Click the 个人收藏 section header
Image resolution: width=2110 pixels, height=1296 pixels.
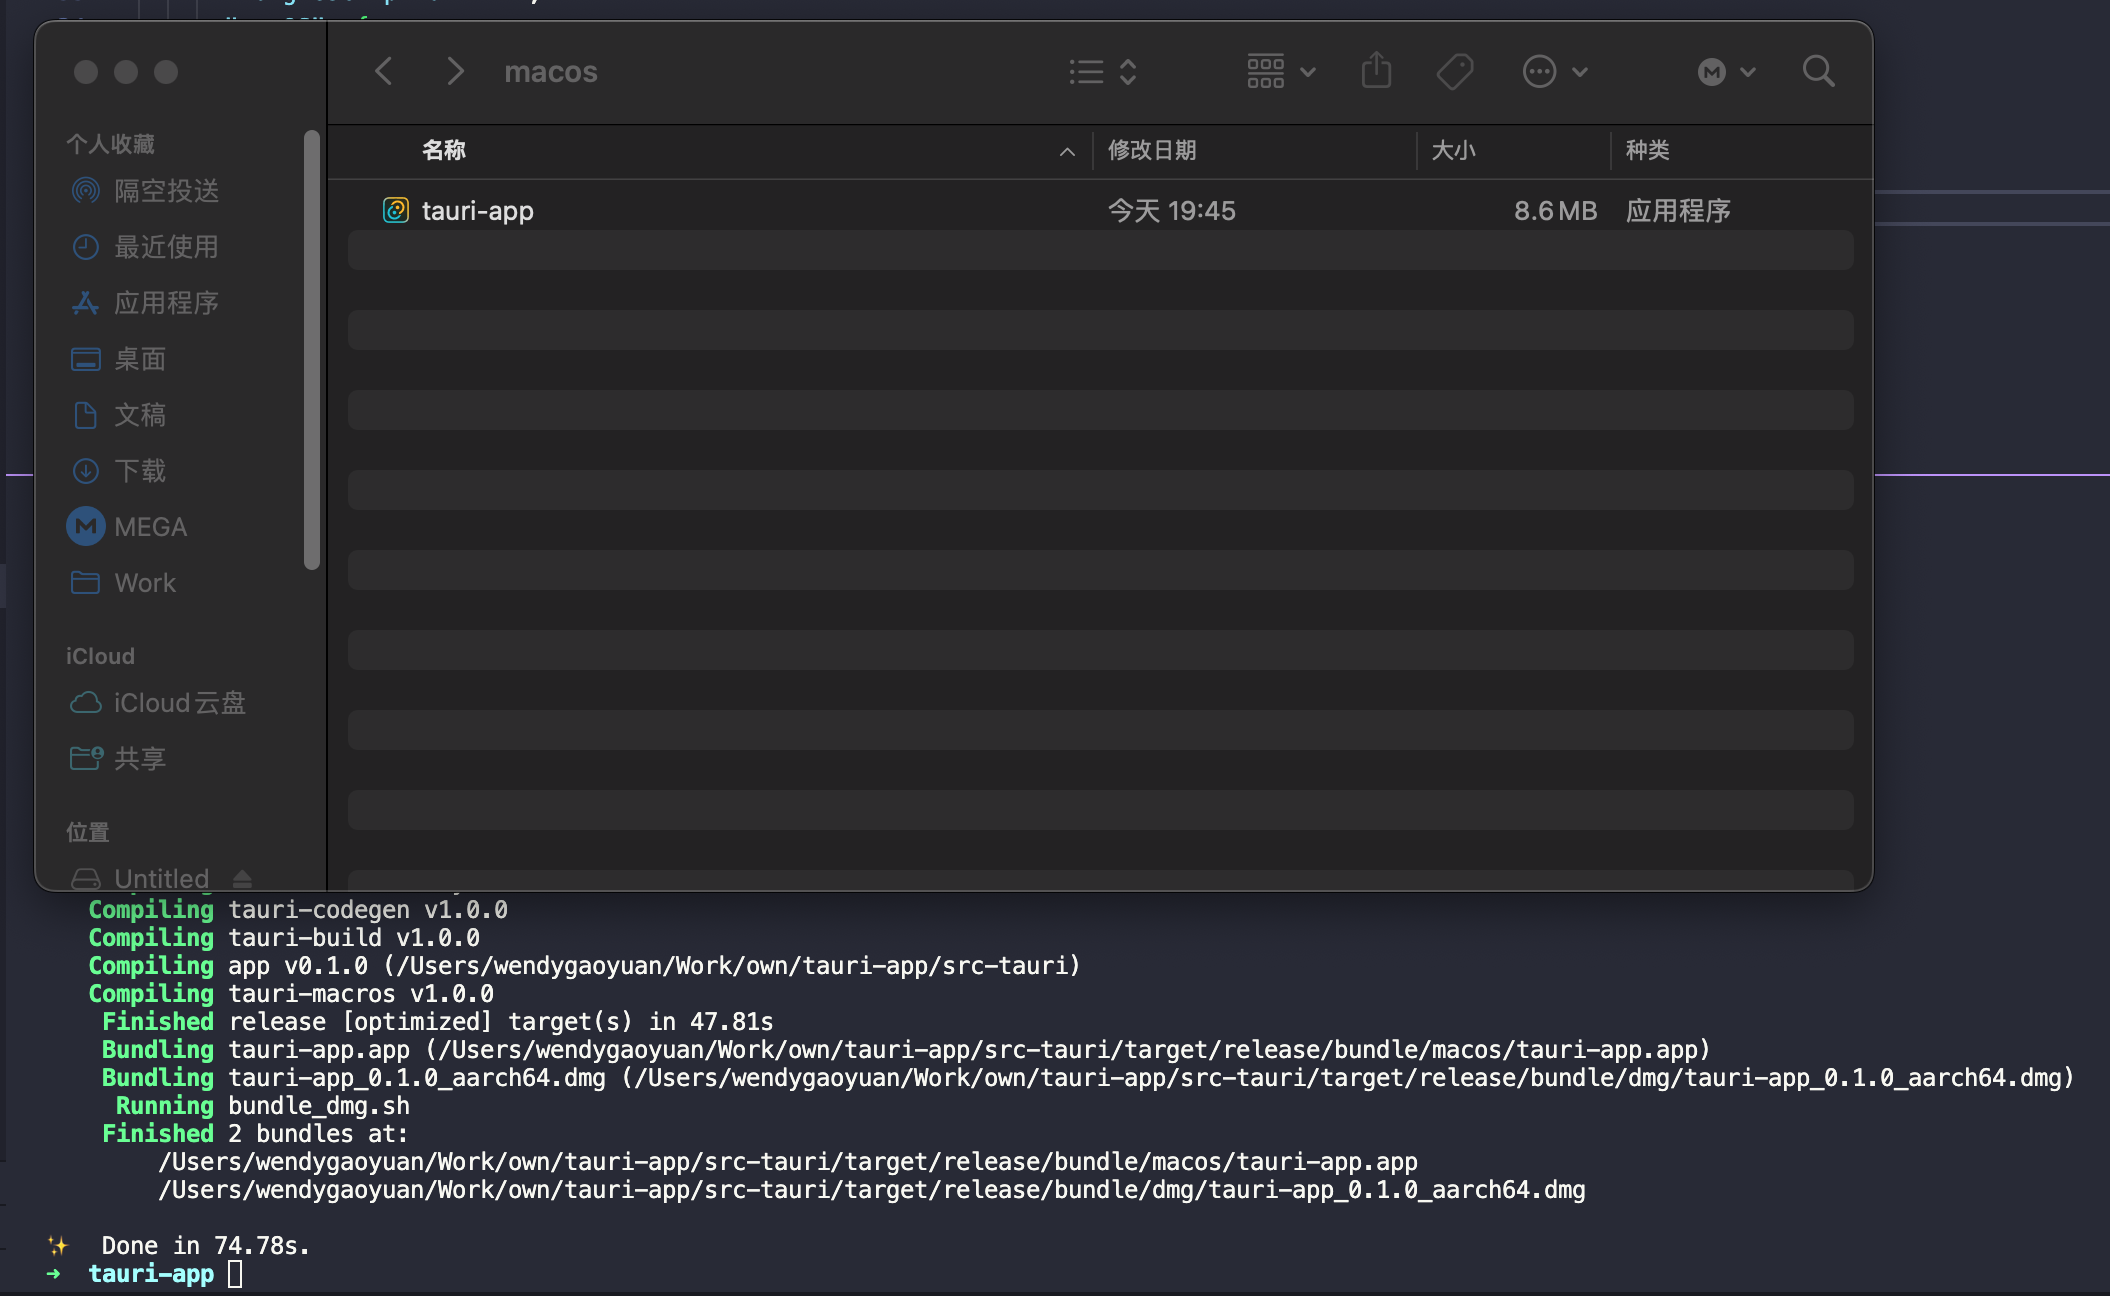pyautogui.click(x=110, y=144)
